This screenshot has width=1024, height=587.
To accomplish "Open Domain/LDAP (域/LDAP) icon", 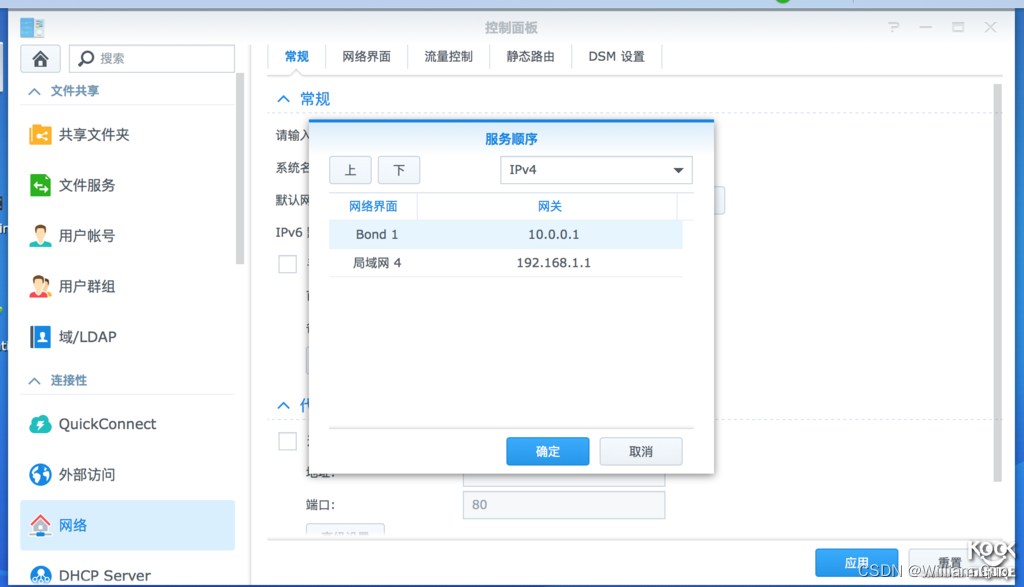I will 41,337.
